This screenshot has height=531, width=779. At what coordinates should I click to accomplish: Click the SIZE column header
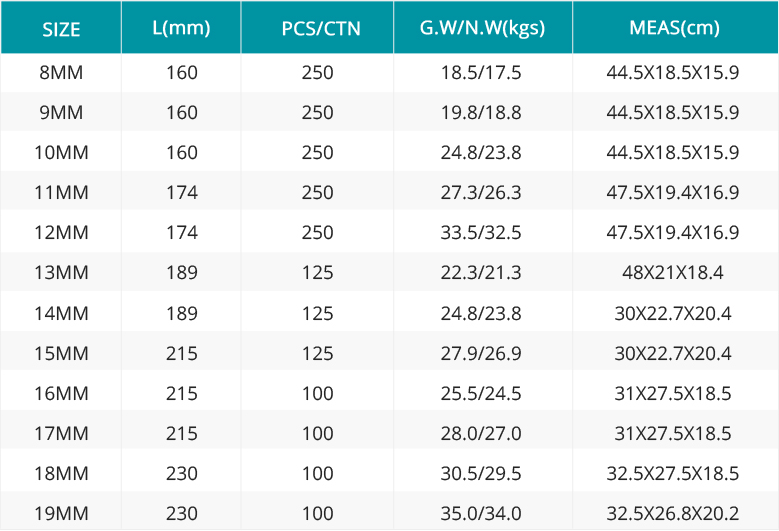click(61, 27)
